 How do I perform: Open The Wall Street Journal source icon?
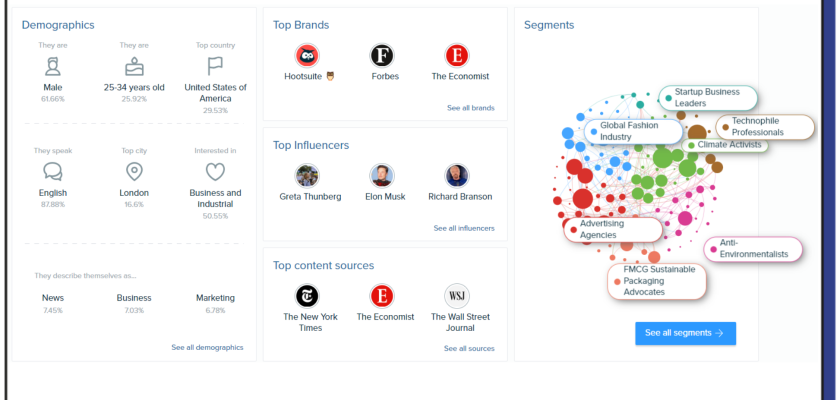click(x=456, y=296)
